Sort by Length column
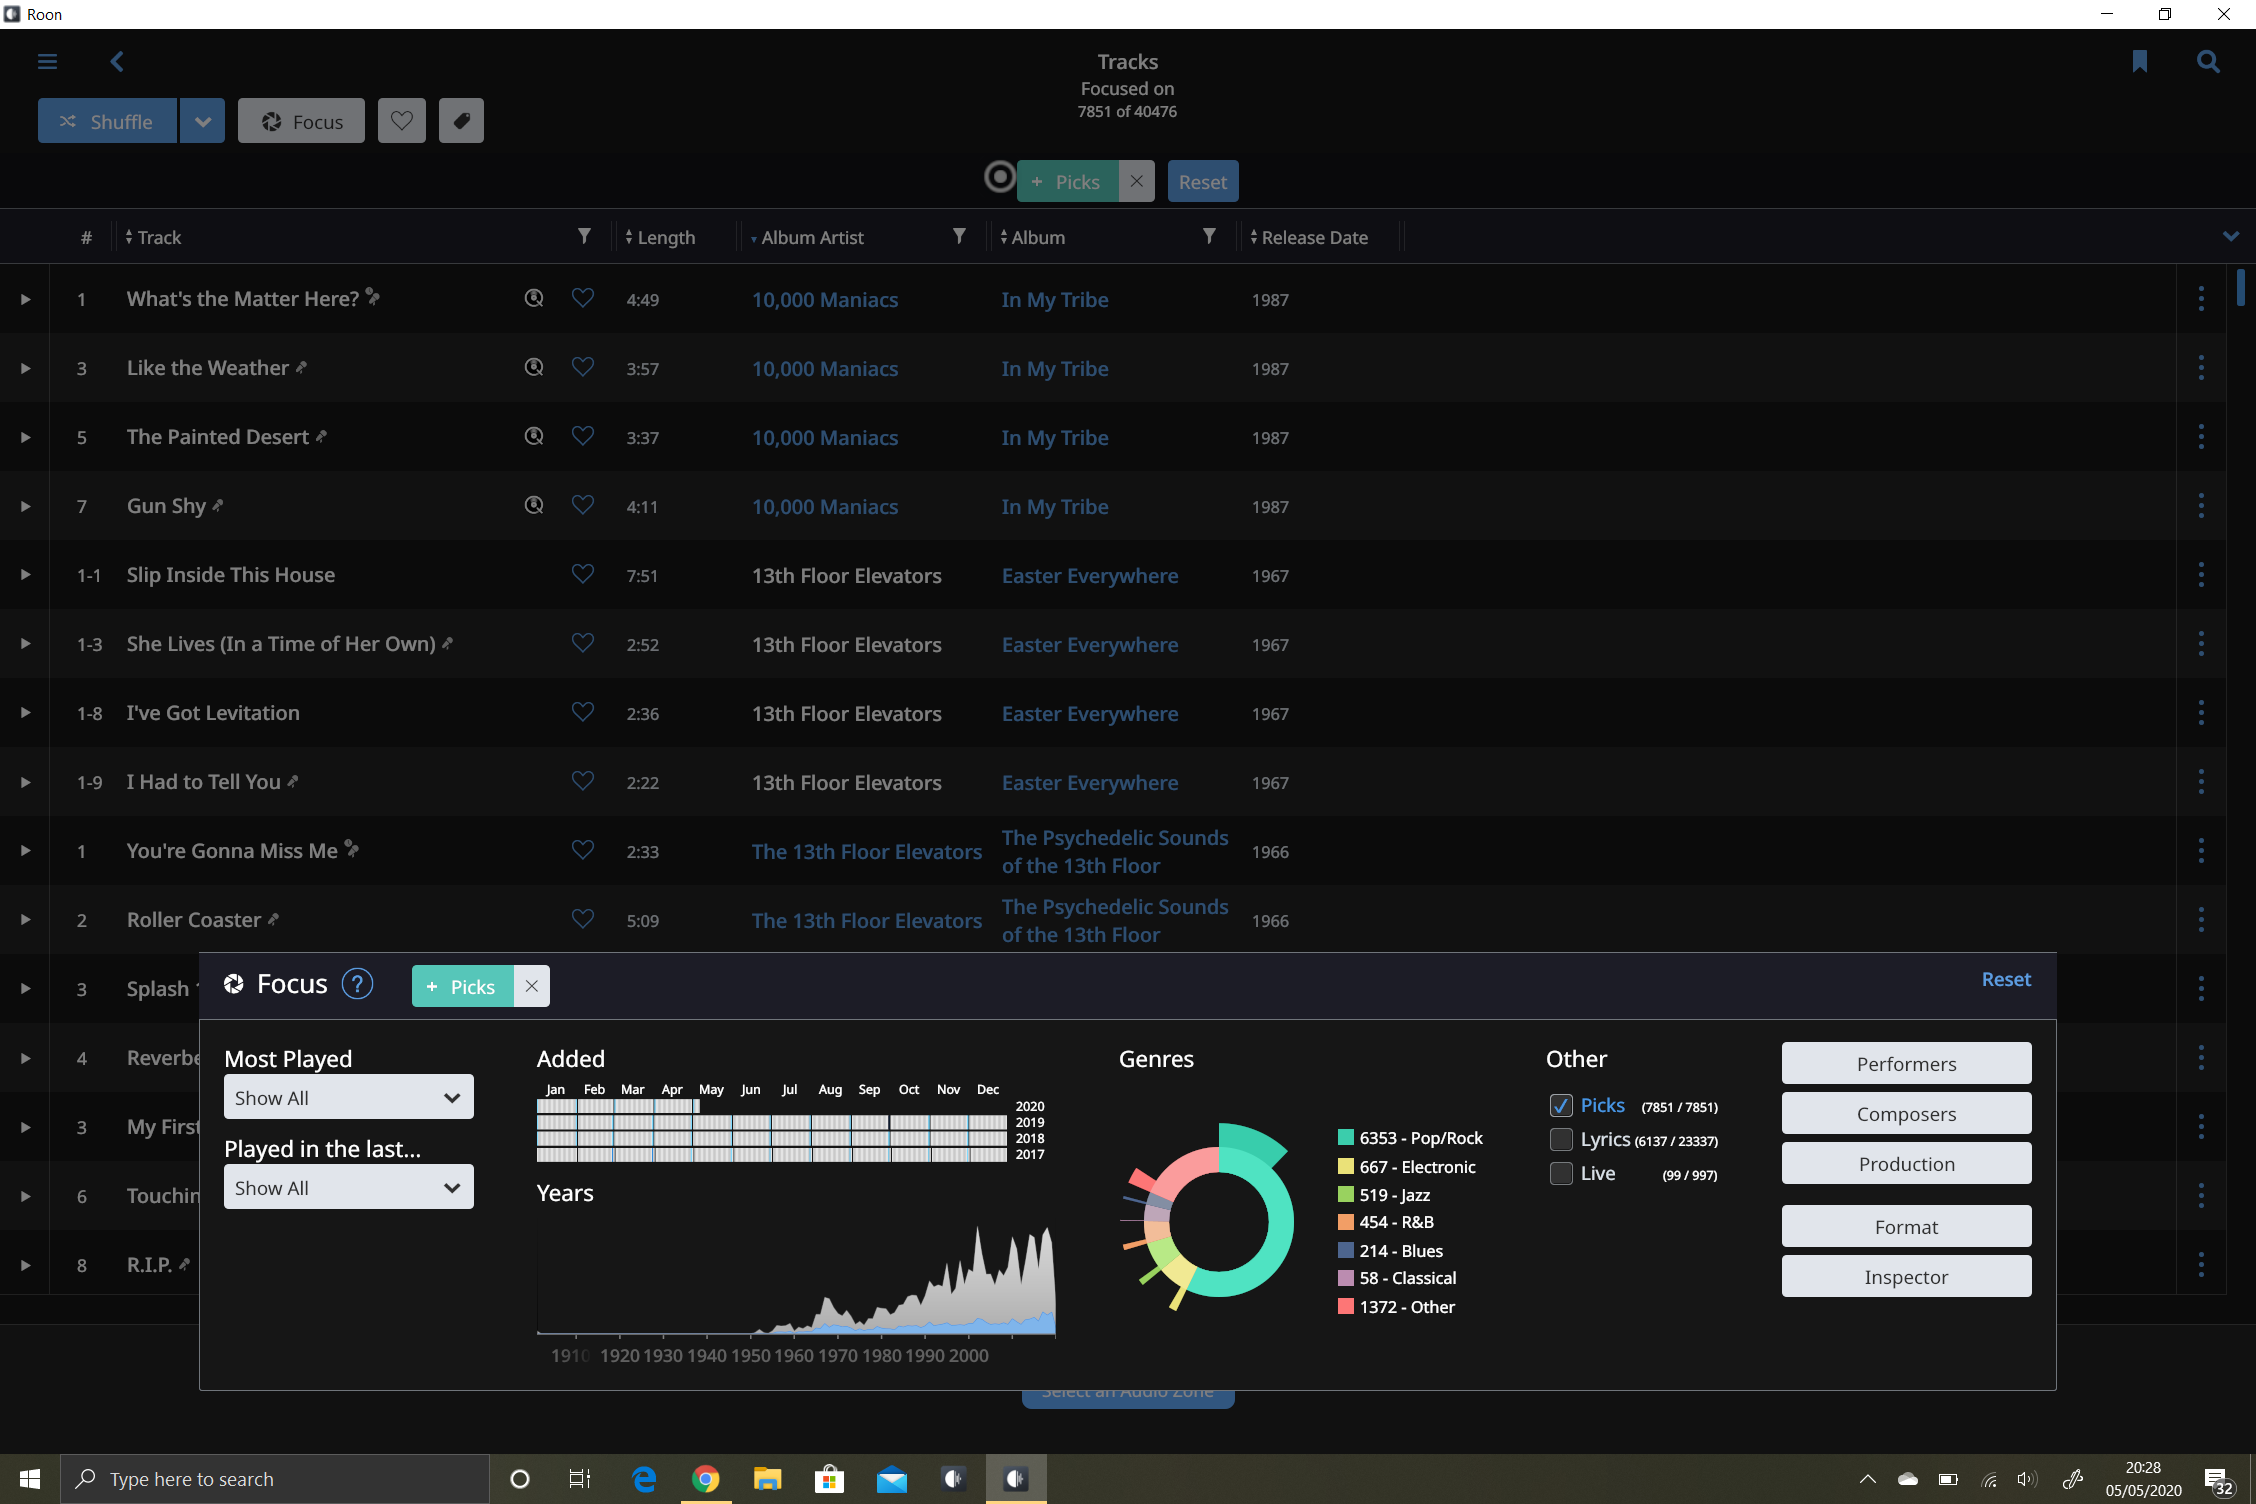Screen dimensions: 2256x1504 659,237
